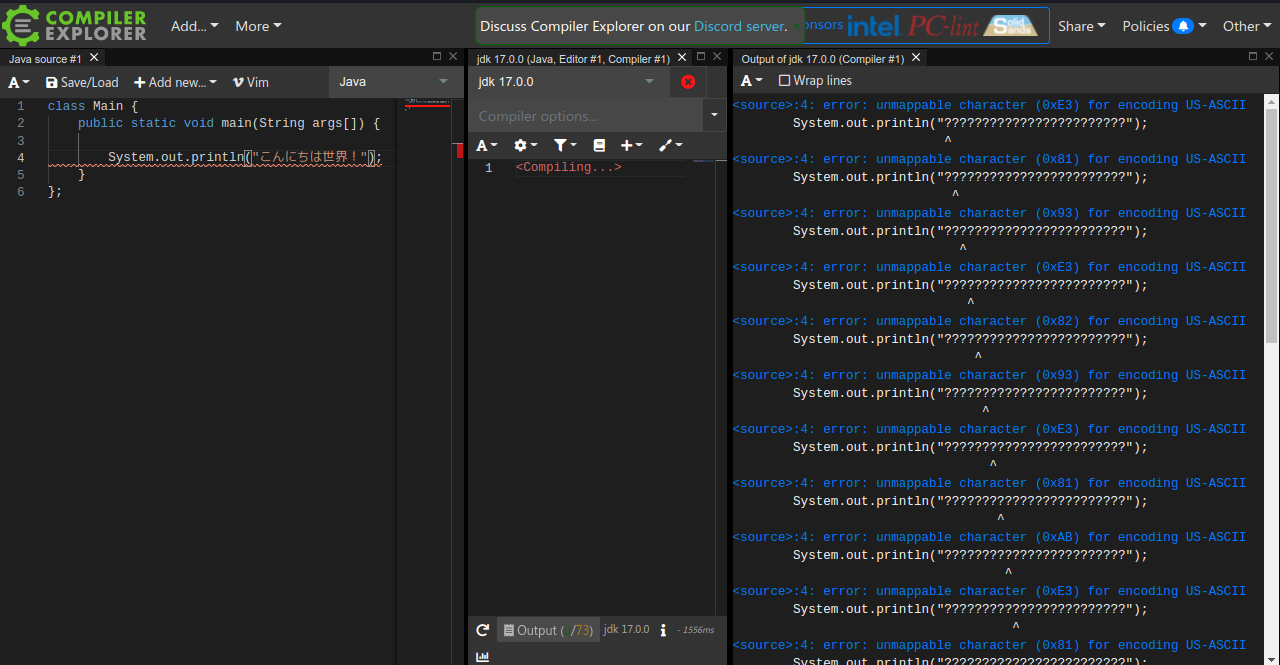Click the Compiler options input field
This screenshot has height=665, width=1280.
coord(580,115)
